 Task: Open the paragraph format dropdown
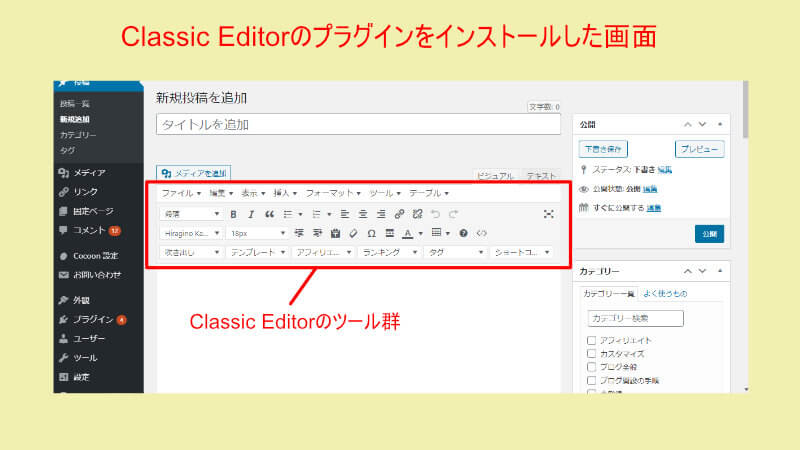[191, 214]
